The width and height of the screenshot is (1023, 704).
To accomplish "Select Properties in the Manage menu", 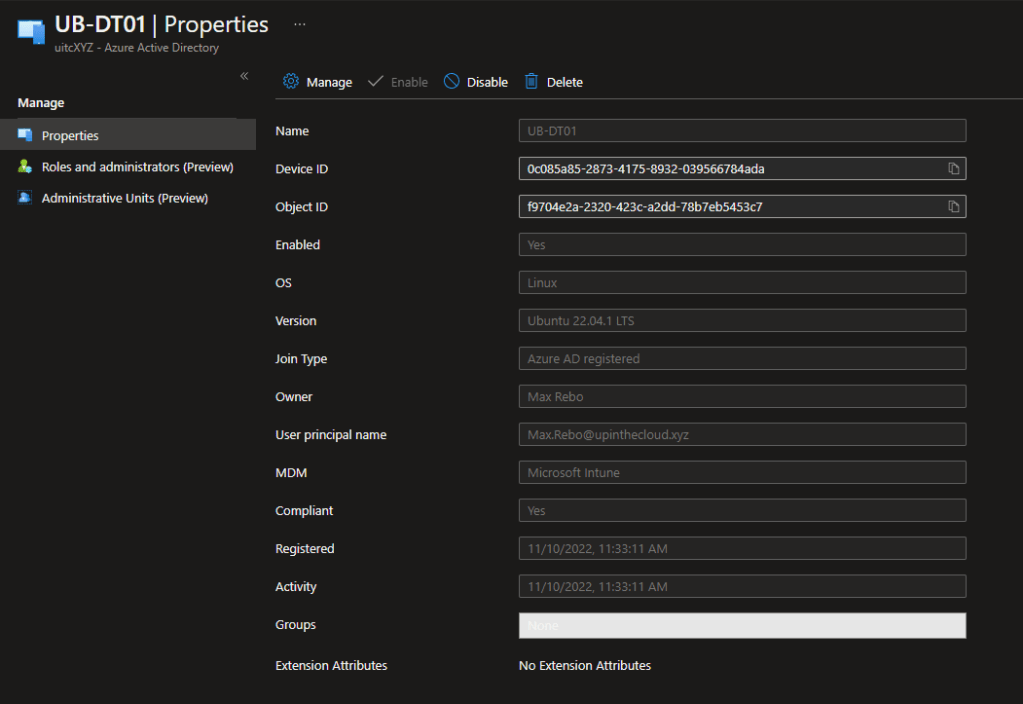I will click(70, 135).
